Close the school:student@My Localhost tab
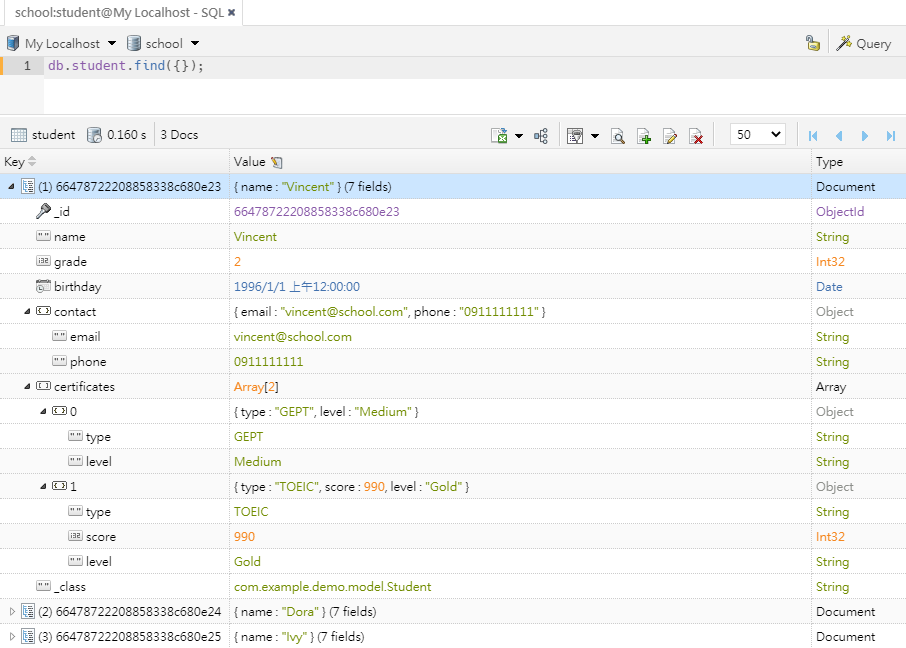Viewport: 906px width, 648px height. (232, 13)
